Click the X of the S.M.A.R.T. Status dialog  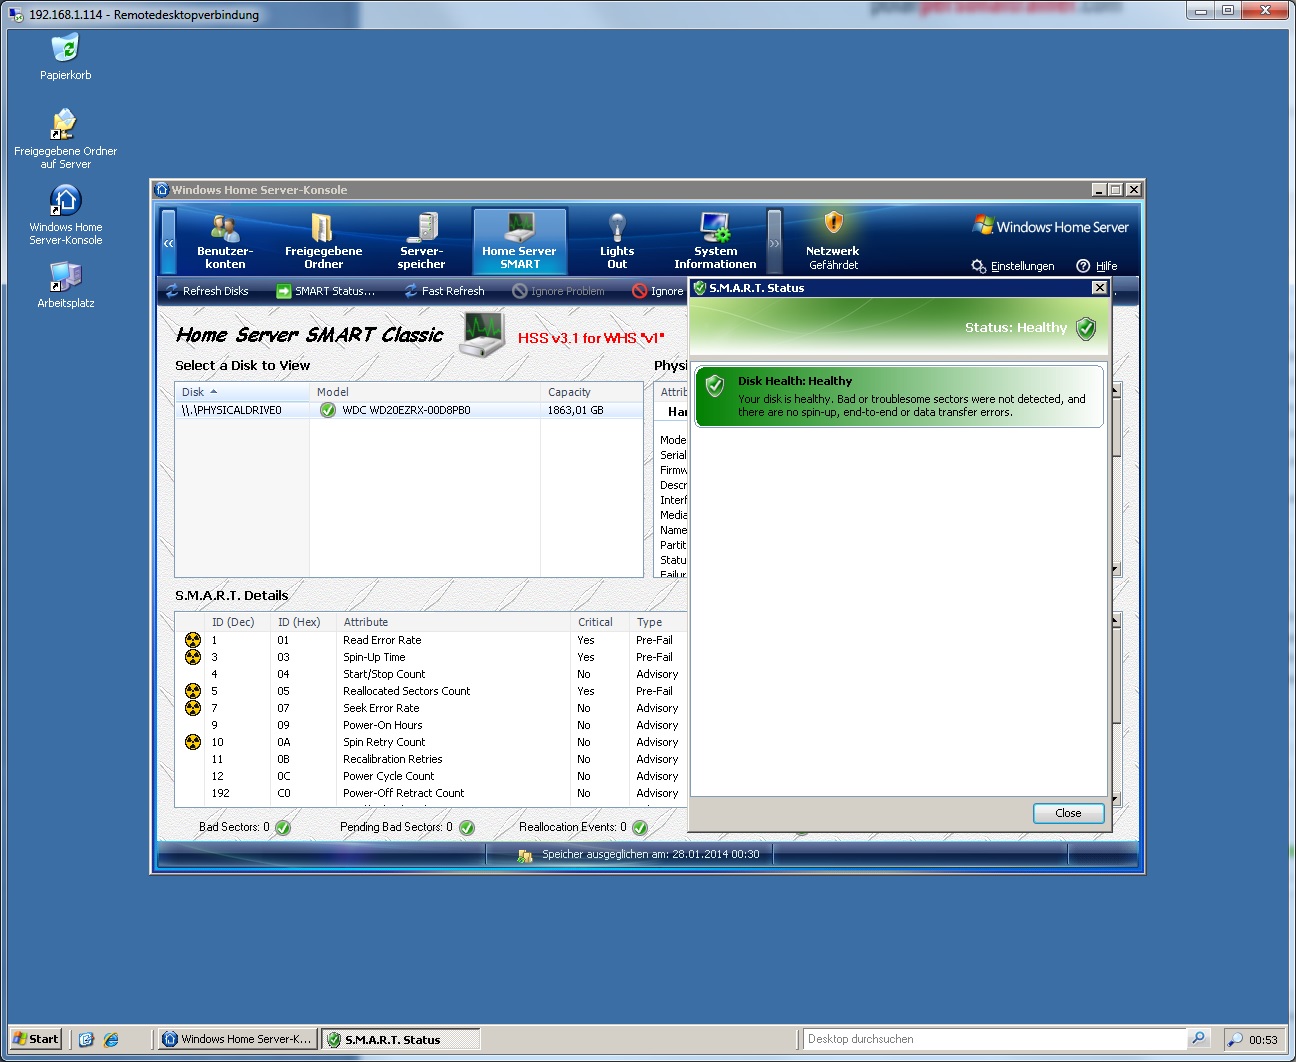click(x=1100, y=288)
